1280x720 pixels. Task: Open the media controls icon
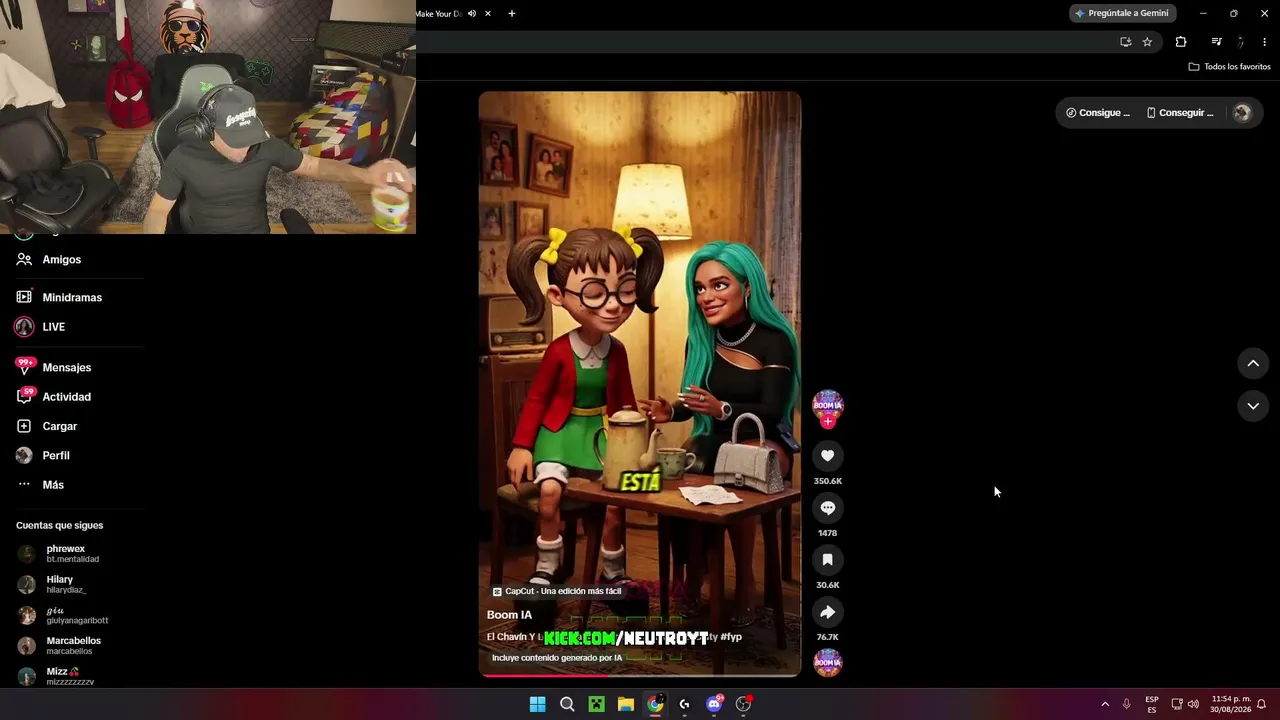point(1216,42)
